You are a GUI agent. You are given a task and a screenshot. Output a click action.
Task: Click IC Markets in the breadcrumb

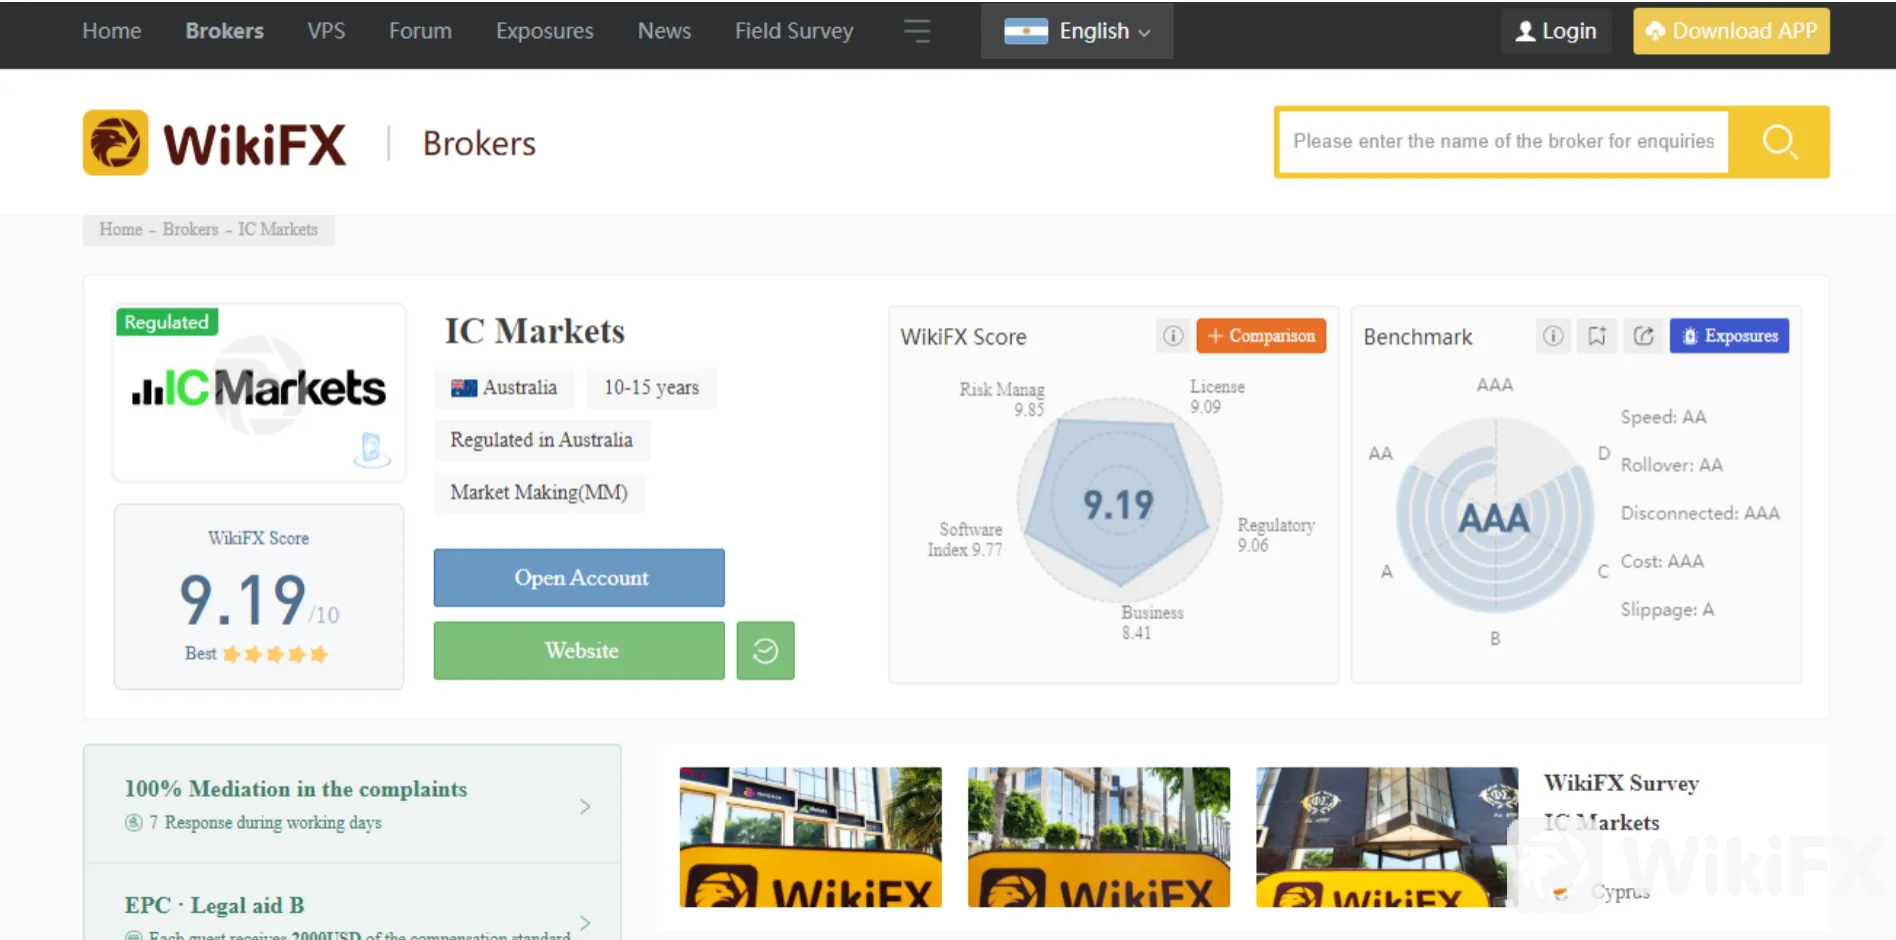[277, 229]
